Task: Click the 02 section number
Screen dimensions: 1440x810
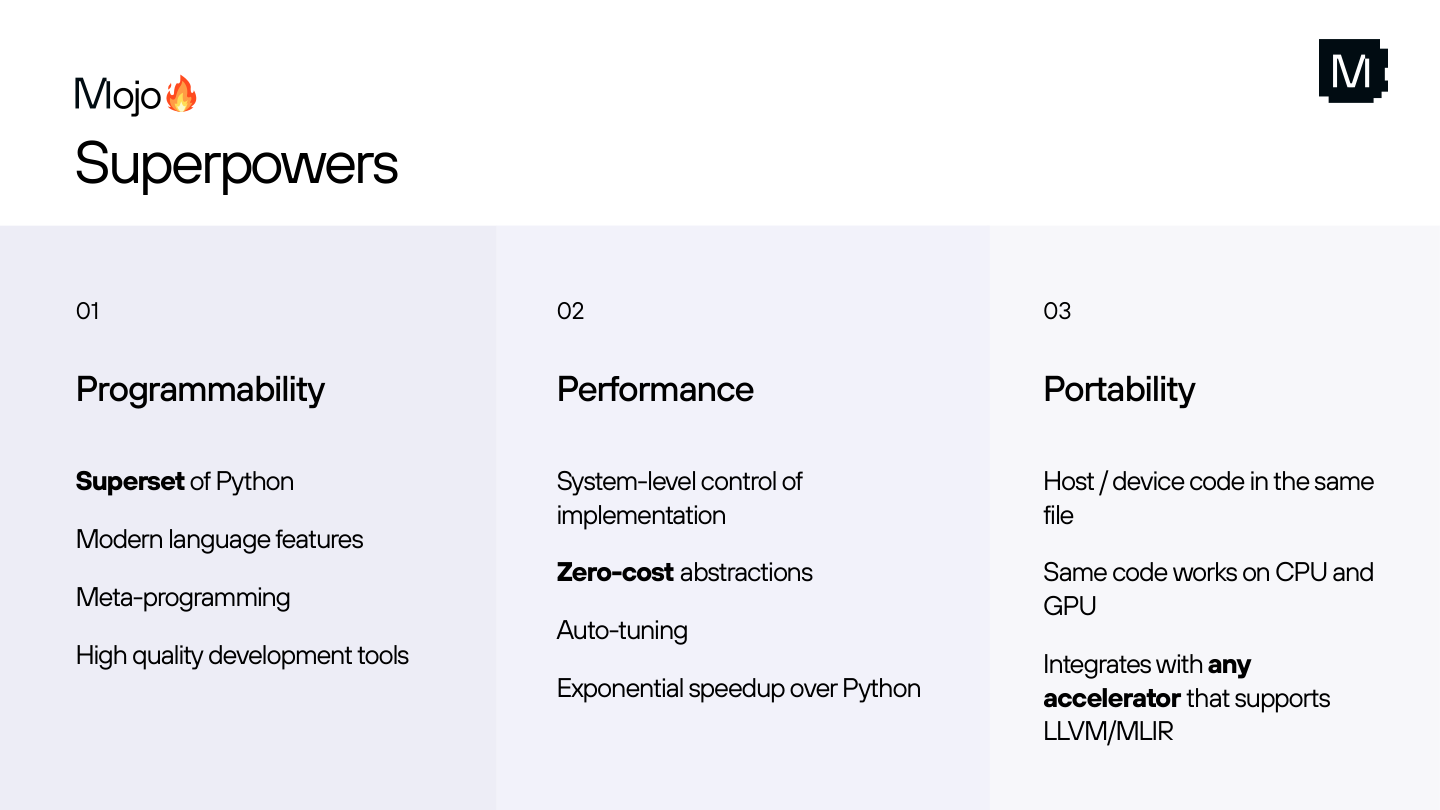Action: (570, 311)
